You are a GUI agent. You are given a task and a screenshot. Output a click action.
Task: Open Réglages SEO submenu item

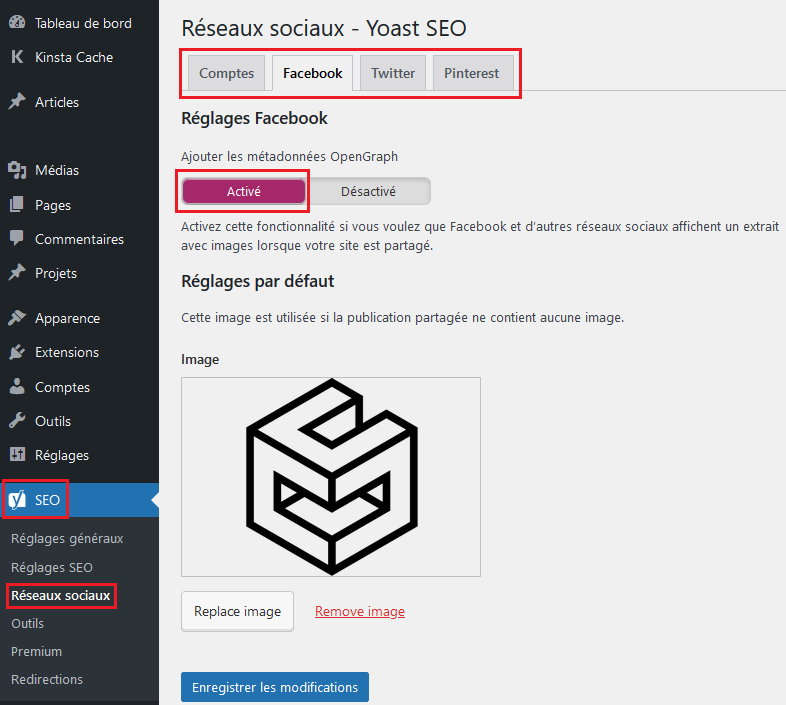[52, 568]
